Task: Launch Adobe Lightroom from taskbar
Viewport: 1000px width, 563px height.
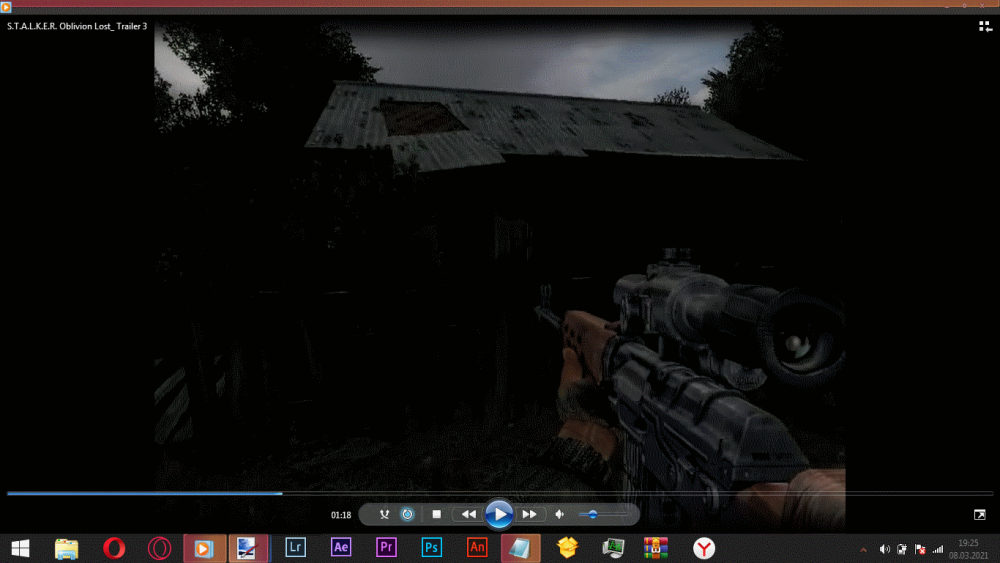Action: [x=295, y=548]
